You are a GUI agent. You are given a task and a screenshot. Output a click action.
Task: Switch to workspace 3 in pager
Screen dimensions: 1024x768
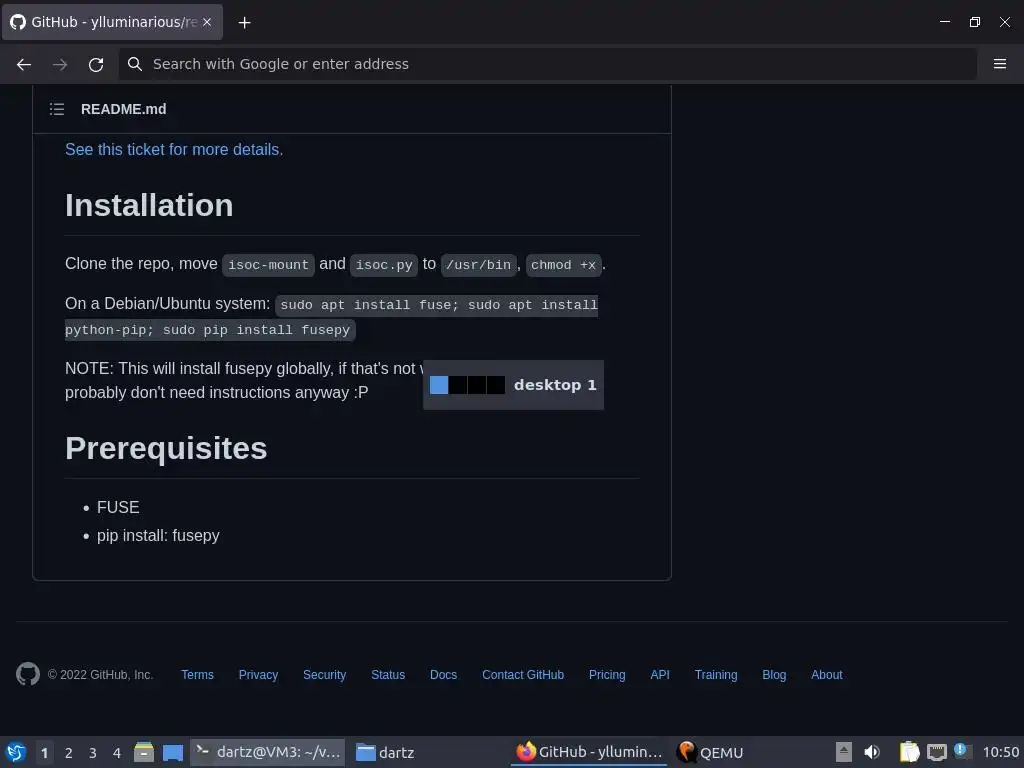pos(93,753)
